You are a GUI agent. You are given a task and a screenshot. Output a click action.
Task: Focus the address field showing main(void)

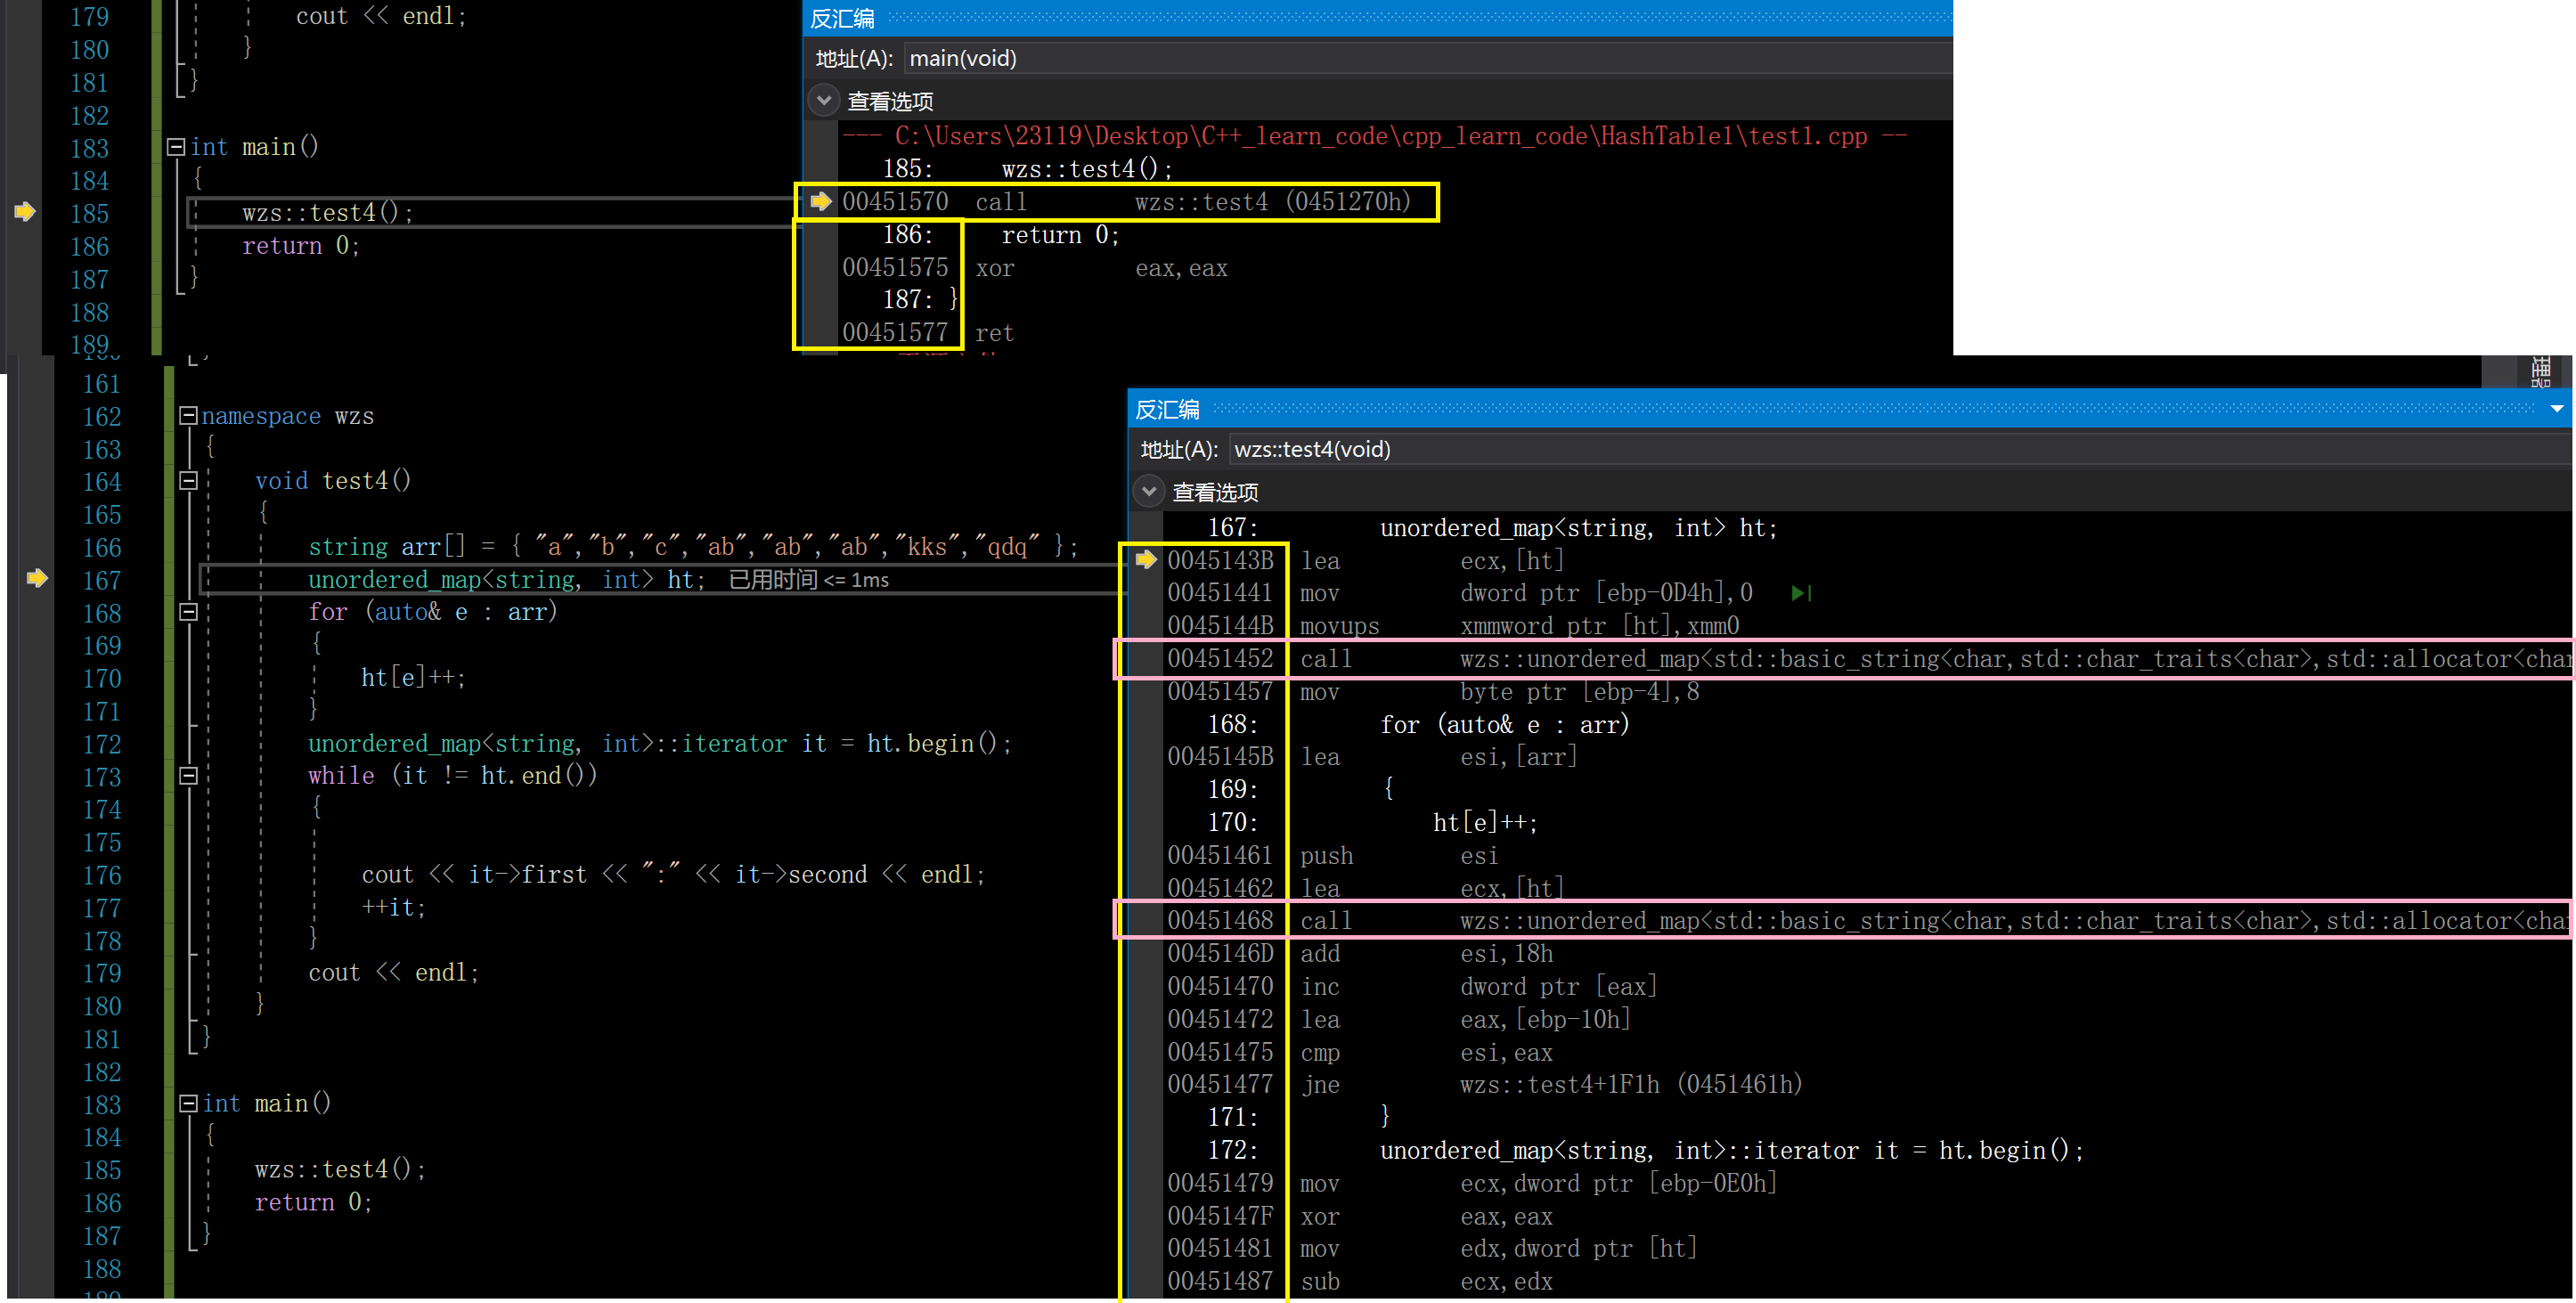[1427, 58]
